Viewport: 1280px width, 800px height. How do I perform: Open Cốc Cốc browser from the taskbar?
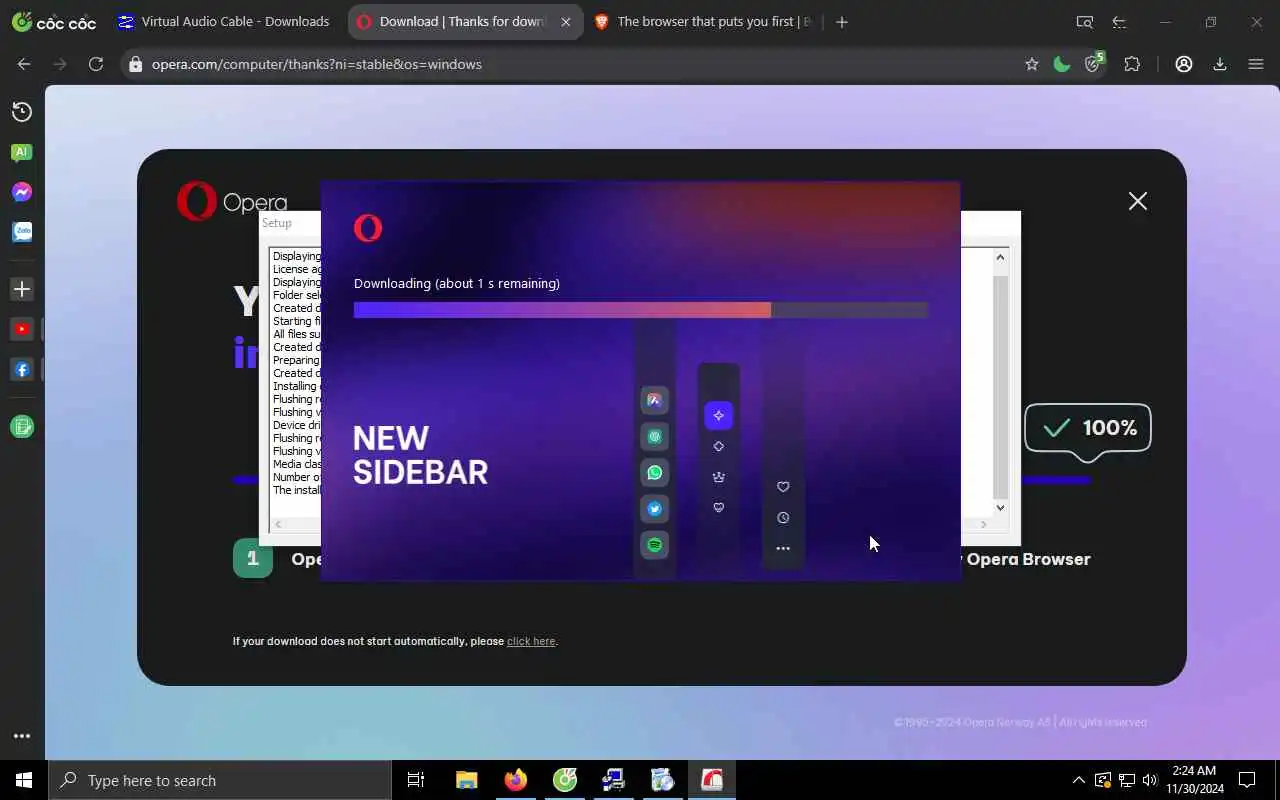point(565,780)
